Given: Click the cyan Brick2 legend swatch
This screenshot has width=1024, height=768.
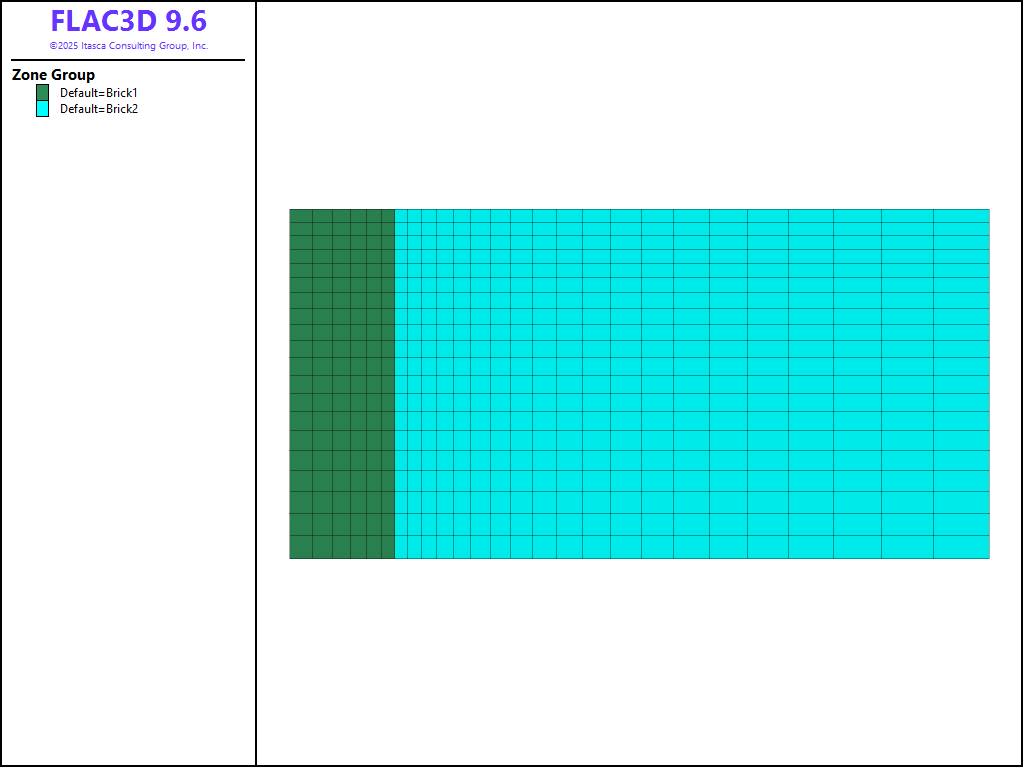Looking at the screenshot, I should [42, 109].
